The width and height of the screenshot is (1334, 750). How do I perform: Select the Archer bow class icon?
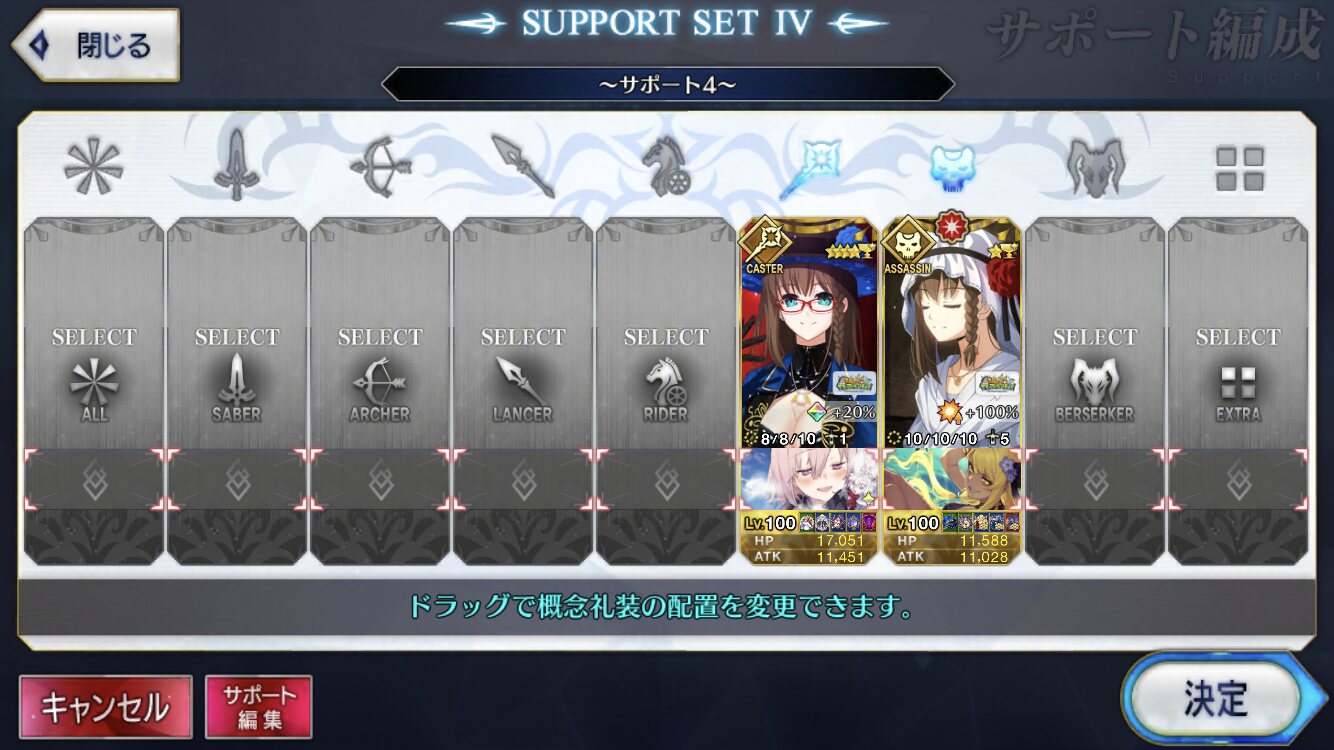[379, 166]
